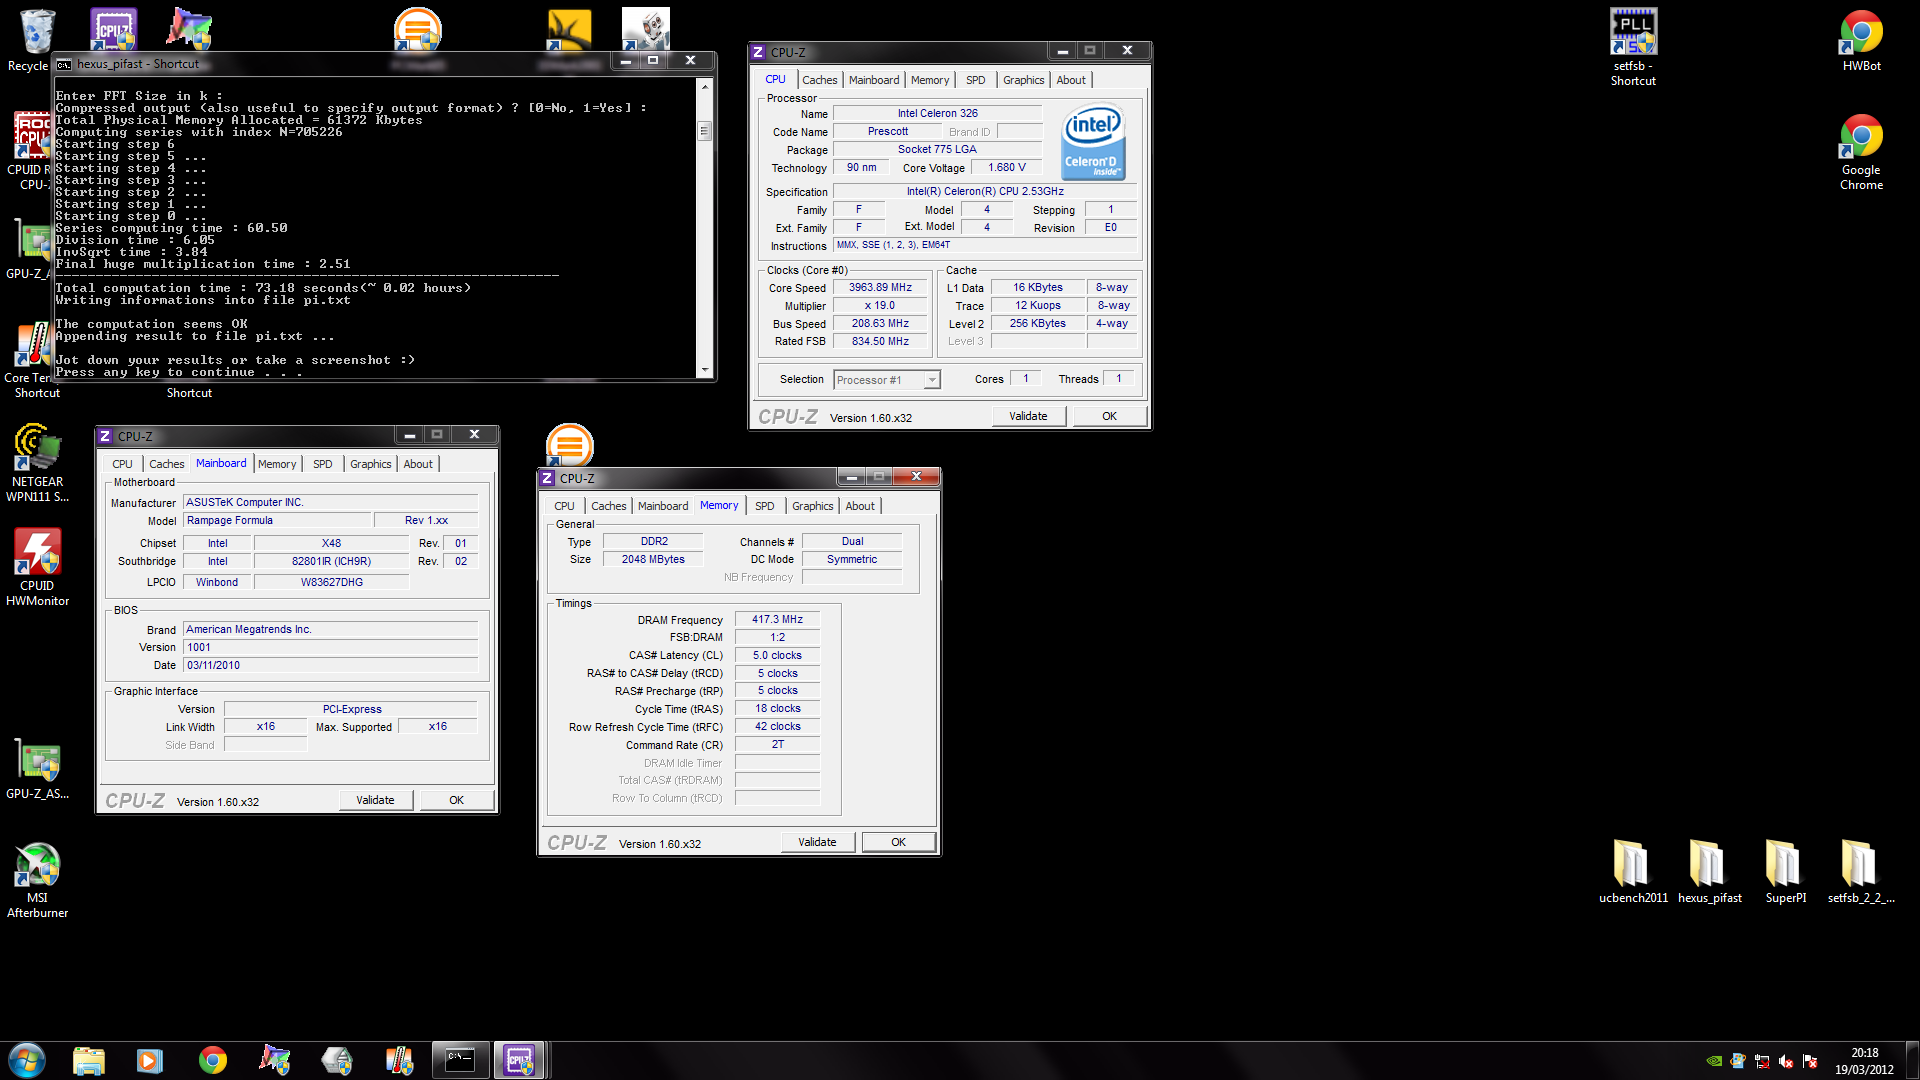Click the Core Voltage 1.680 V value
The height and width of the screenshot is (1080, 1920).
[1006, 168]
